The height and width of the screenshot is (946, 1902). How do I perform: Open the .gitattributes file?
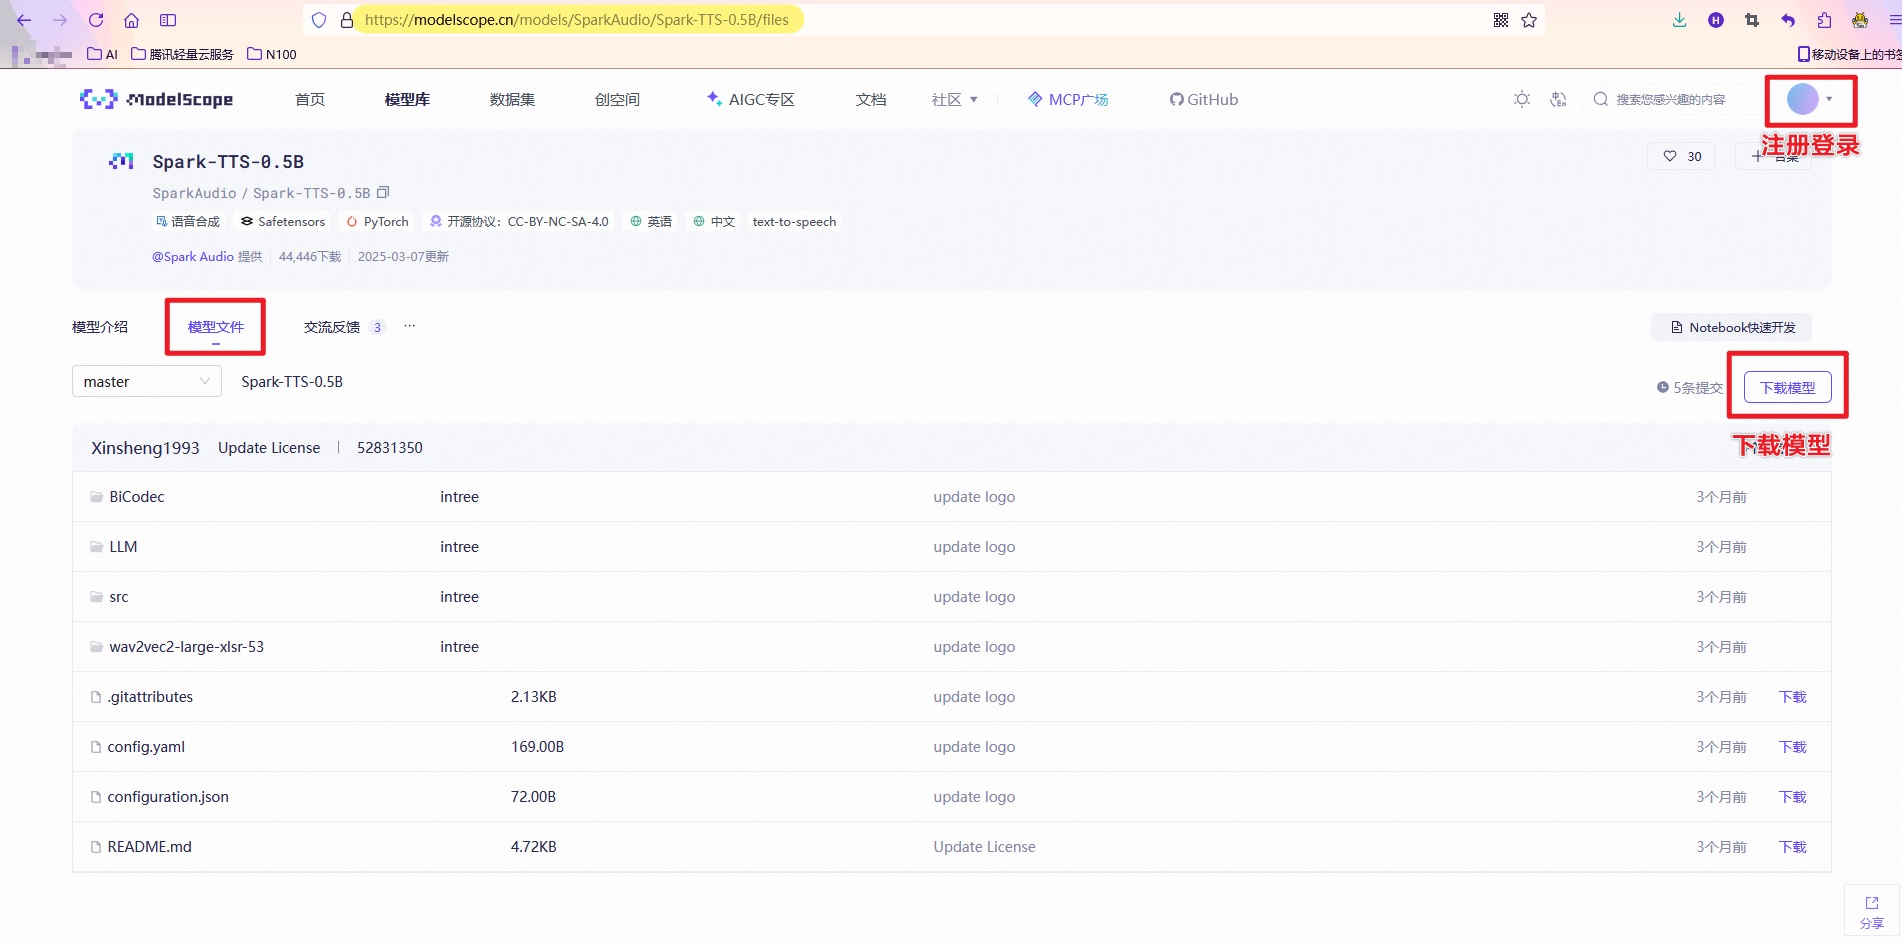(151, 697)
